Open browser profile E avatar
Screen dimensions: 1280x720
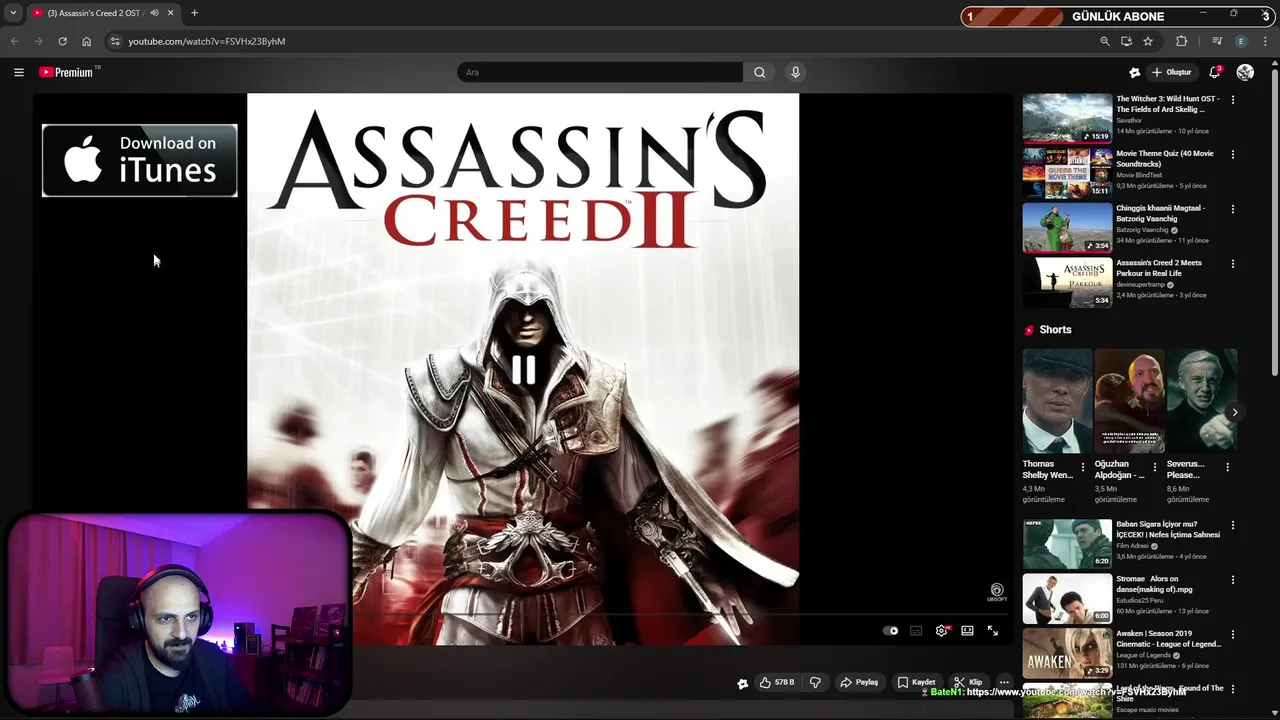(1241, 41)
